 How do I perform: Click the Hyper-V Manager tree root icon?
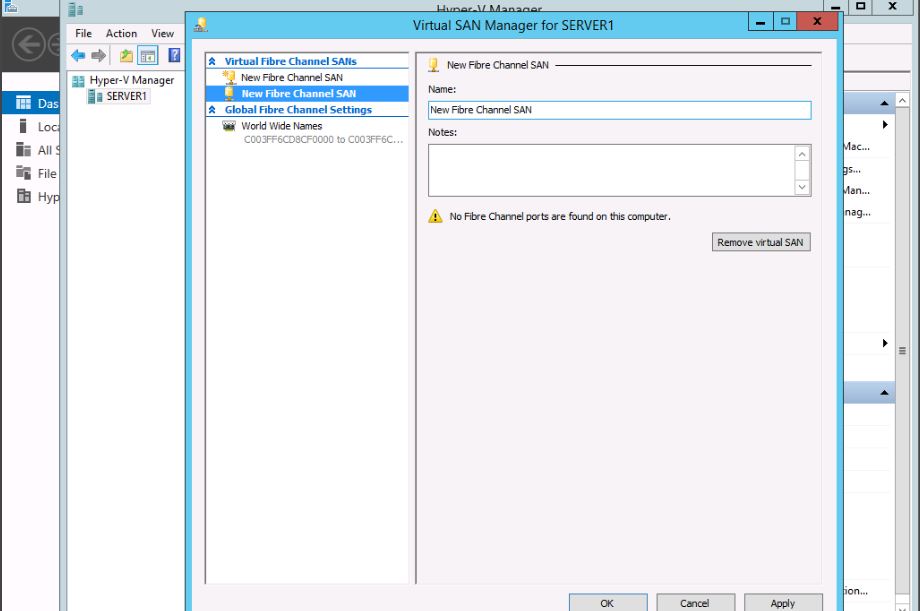coord(78,80)
